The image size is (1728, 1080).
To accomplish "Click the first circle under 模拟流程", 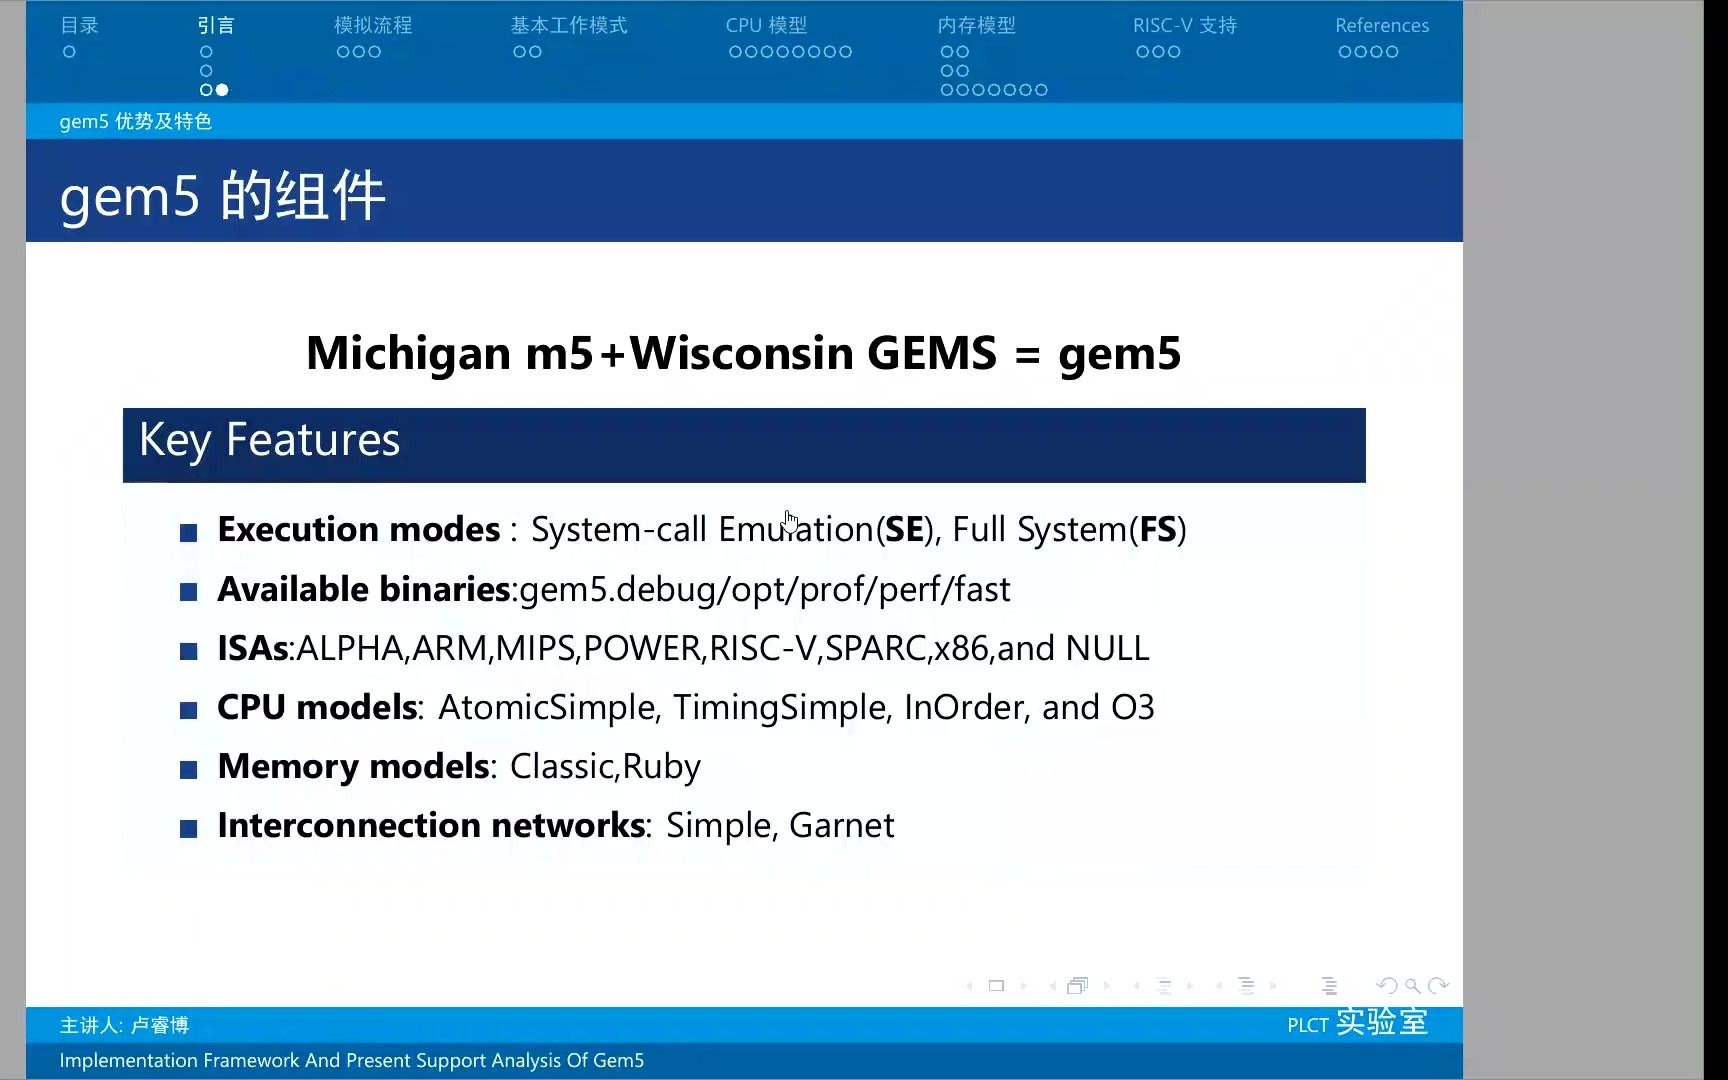I will (x=343, y=52).
